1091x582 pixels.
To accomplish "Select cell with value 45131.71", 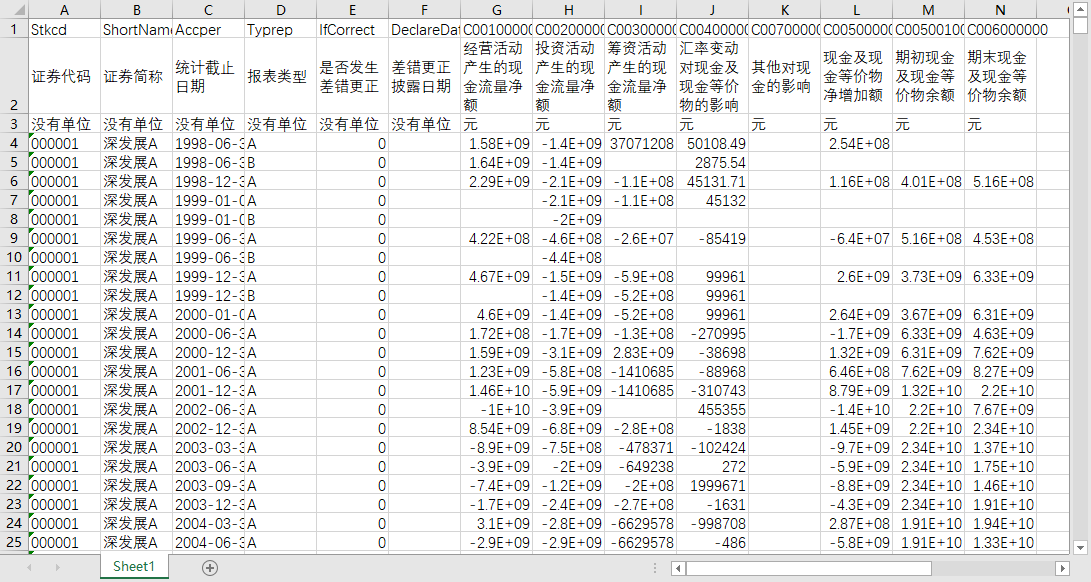I will (x=712, y=182).
